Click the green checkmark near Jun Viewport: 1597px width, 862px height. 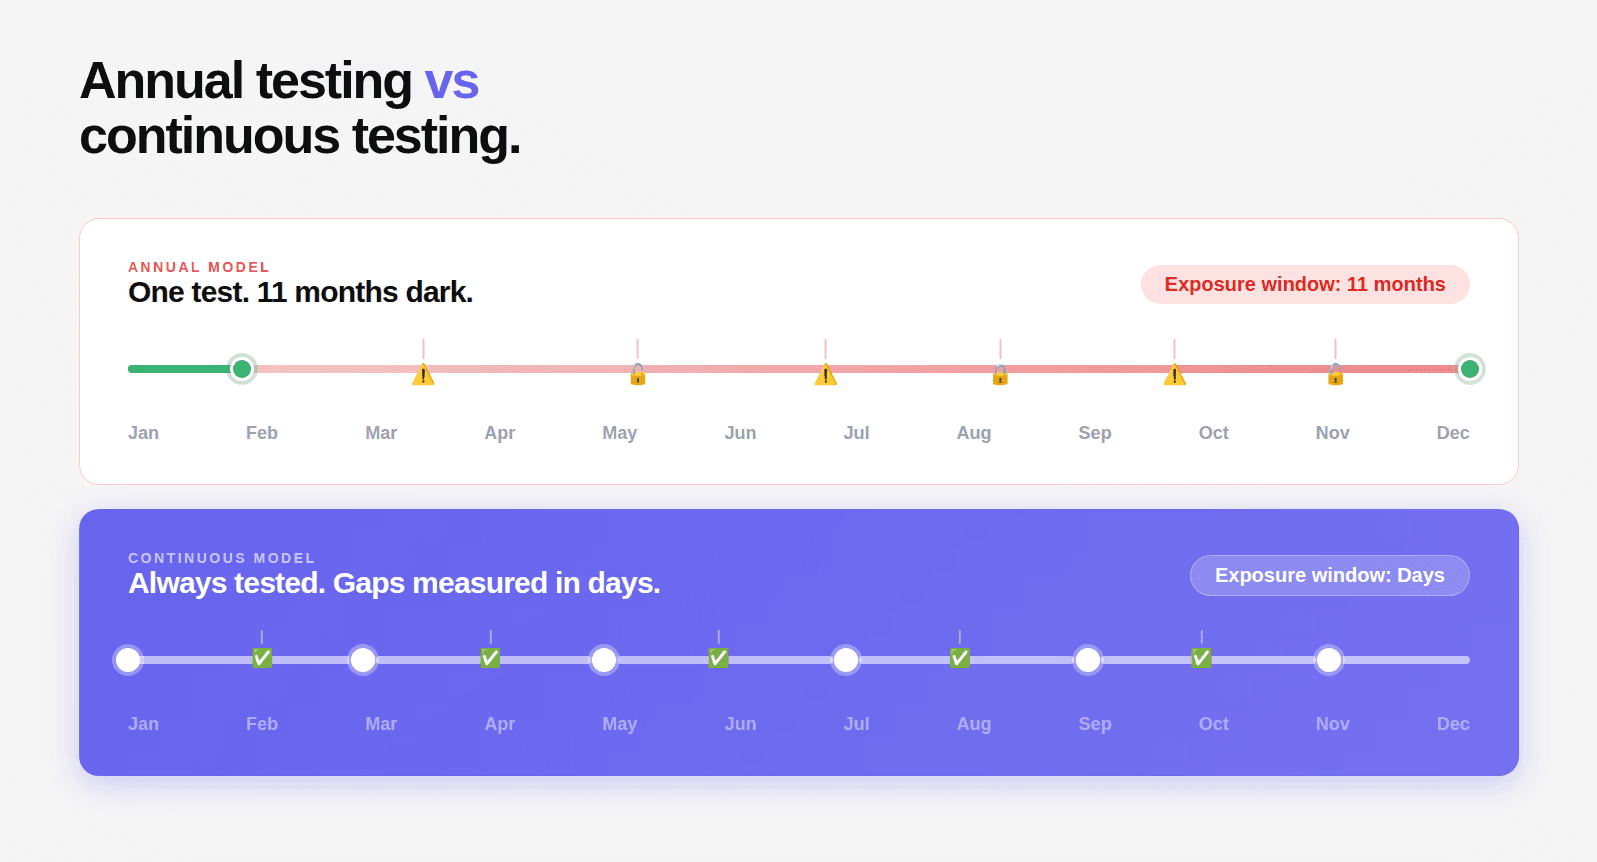(718, 657)
